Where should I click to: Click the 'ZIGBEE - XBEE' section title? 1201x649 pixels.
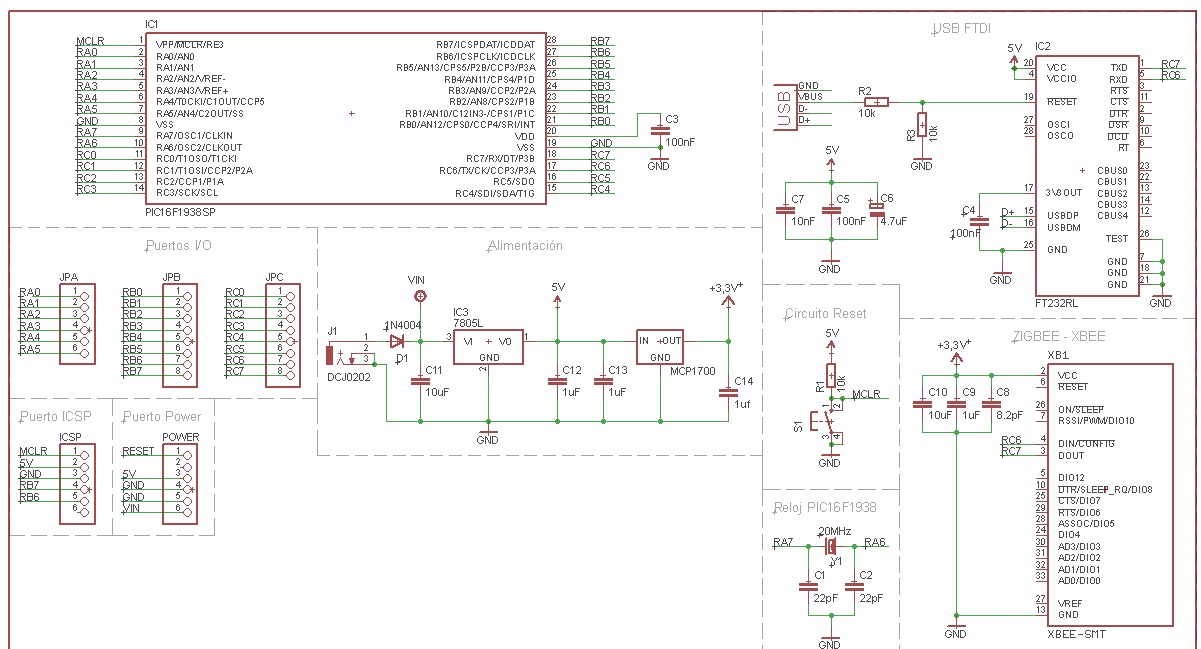[x=1059, y=337]
